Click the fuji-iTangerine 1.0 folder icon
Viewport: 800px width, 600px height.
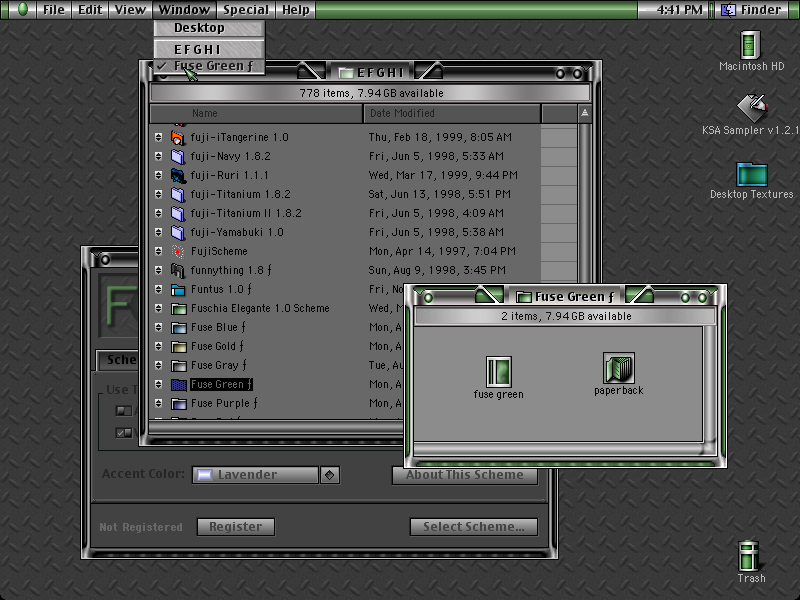[x=178, y=137]
